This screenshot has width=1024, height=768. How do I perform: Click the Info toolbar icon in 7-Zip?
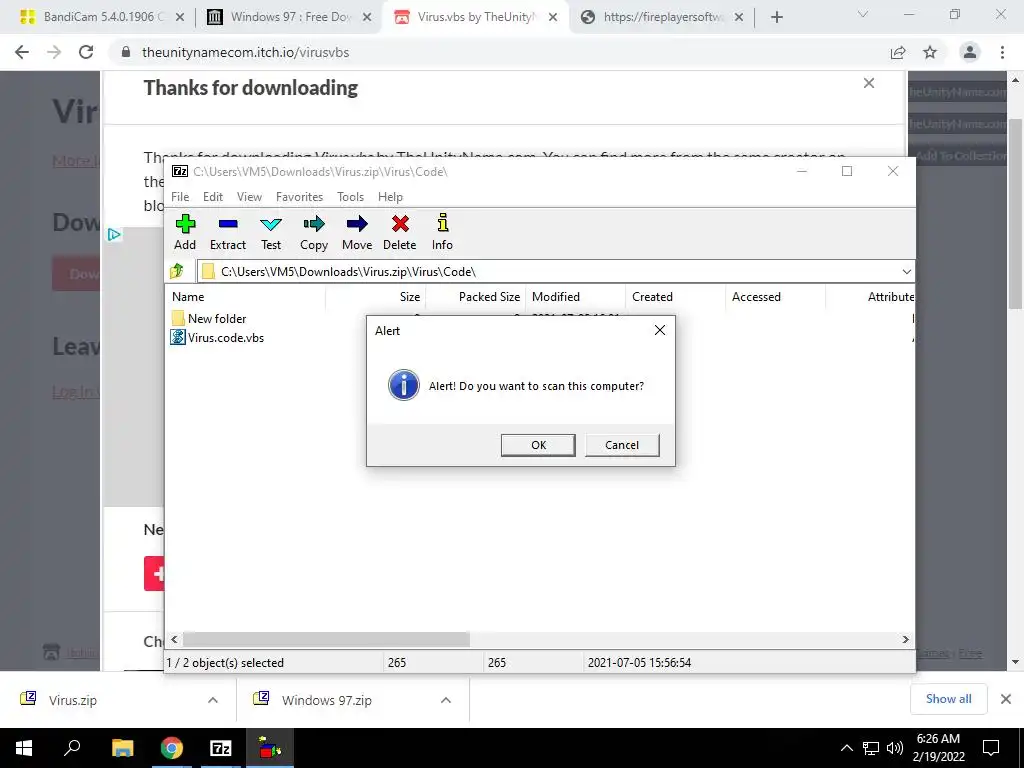click(442, 232)
